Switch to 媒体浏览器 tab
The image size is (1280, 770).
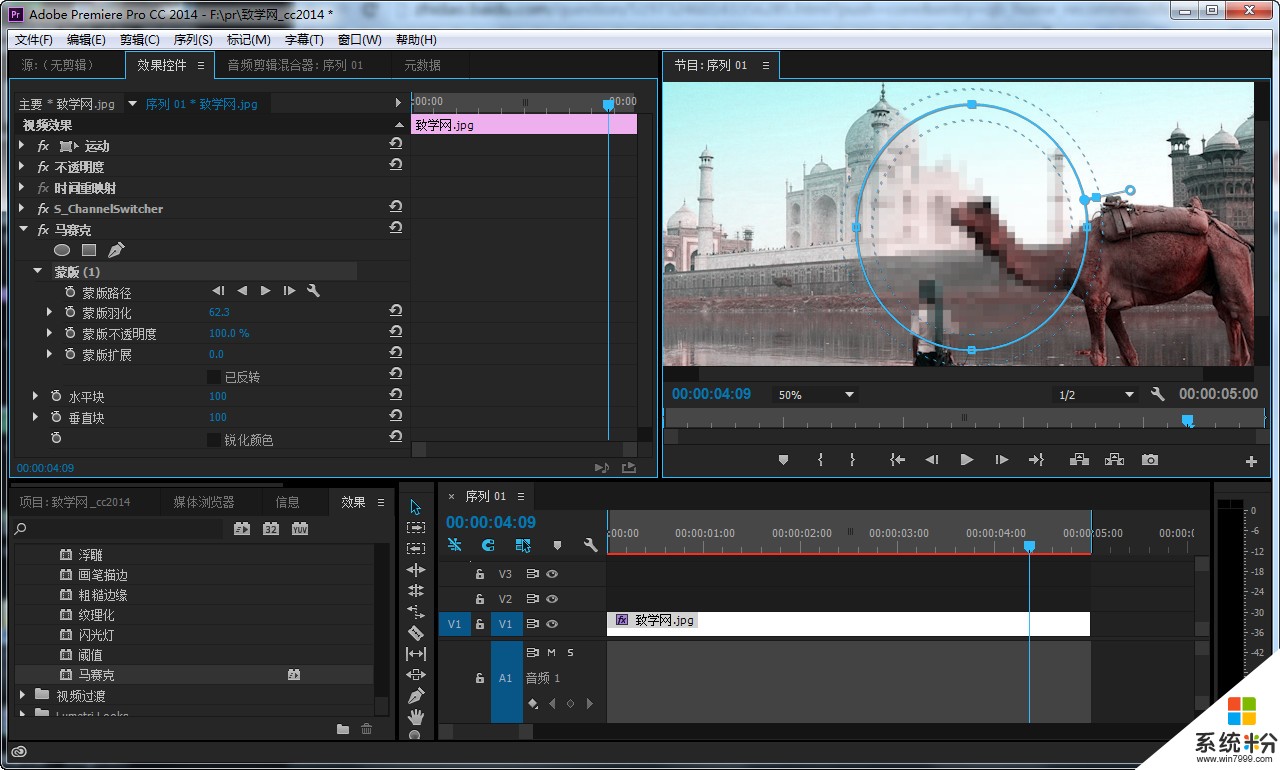(204, 502)
